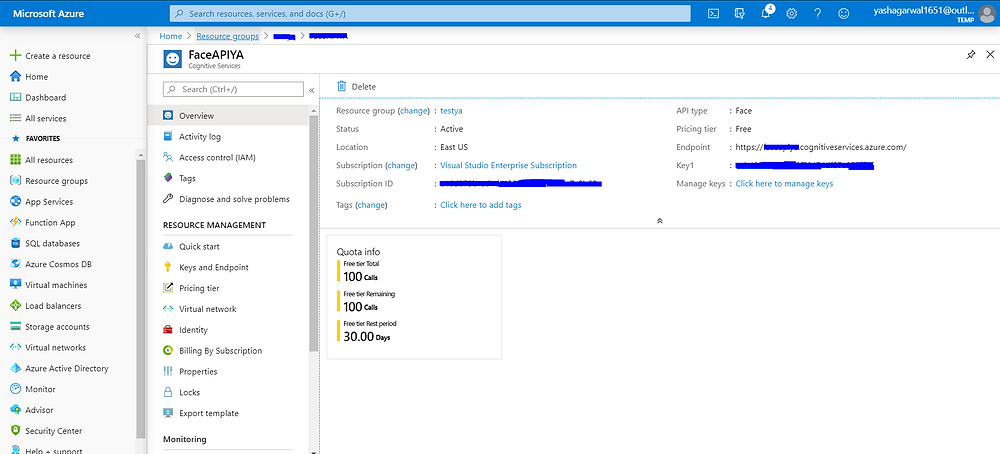Open the notifications bell
The image size is (1000, 454).
(x=767, y=13)
